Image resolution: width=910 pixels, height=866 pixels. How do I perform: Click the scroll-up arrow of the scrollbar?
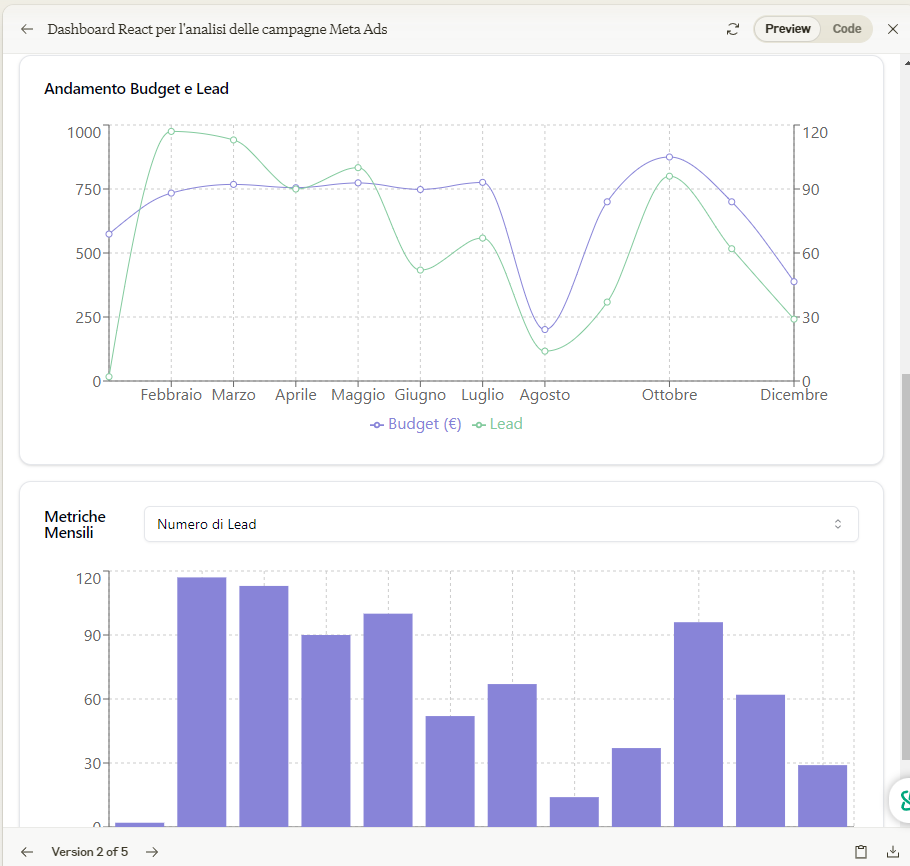tap(907, 62)
